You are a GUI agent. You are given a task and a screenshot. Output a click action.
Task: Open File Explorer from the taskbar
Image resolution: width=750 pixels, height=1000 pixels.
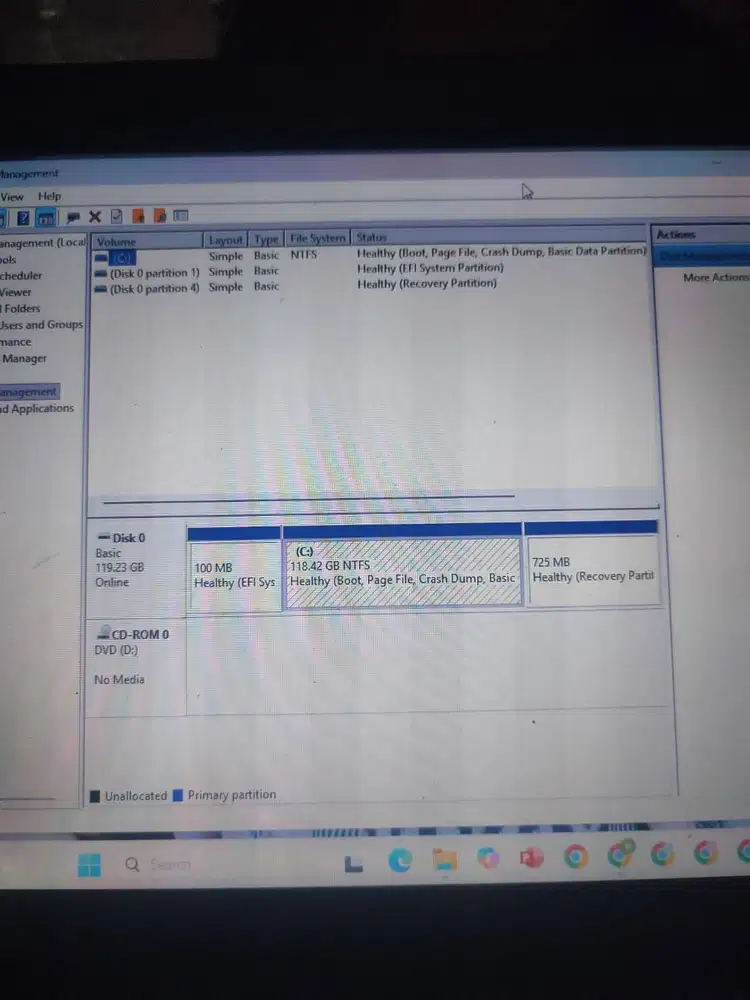coord(444,859)
